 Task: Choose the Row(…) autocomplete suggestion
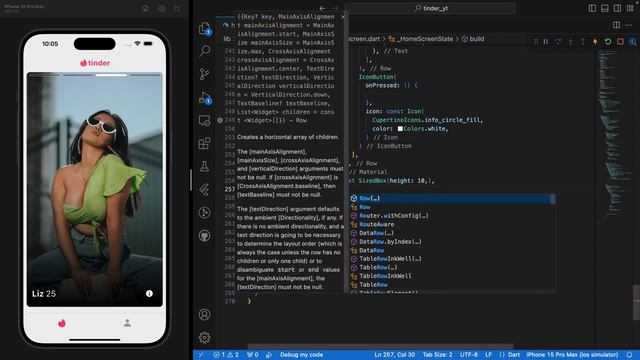[x=452, y=198]
